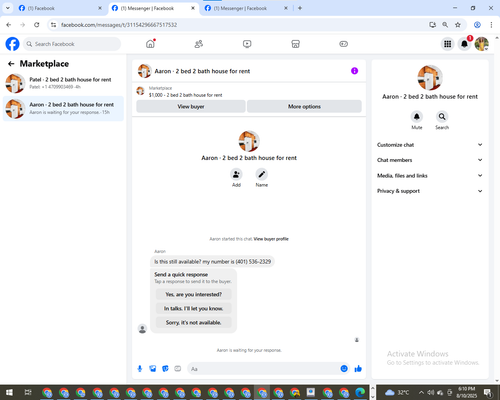500x400 pixels.
Task: Open the tab search dropdown arrow
Action: click(8, 8)
